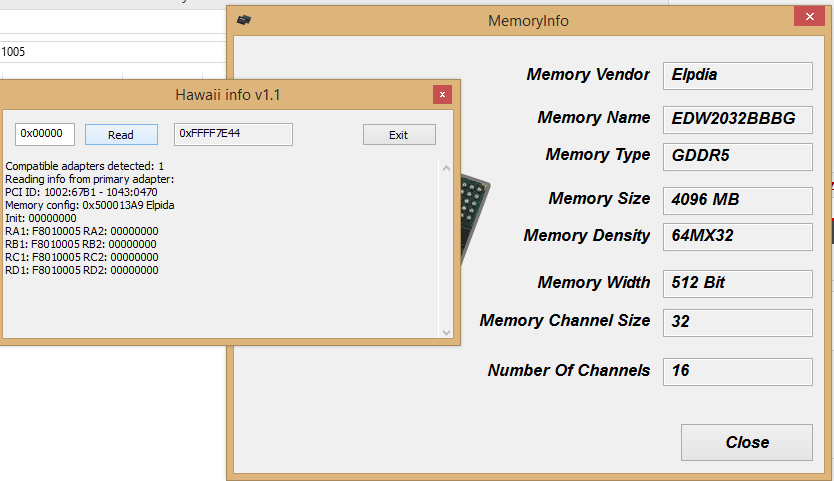The height and width of the screenshot is (481, 834).
Task: Click the 'Init: 00000000' line
Action: click(41, 218)
